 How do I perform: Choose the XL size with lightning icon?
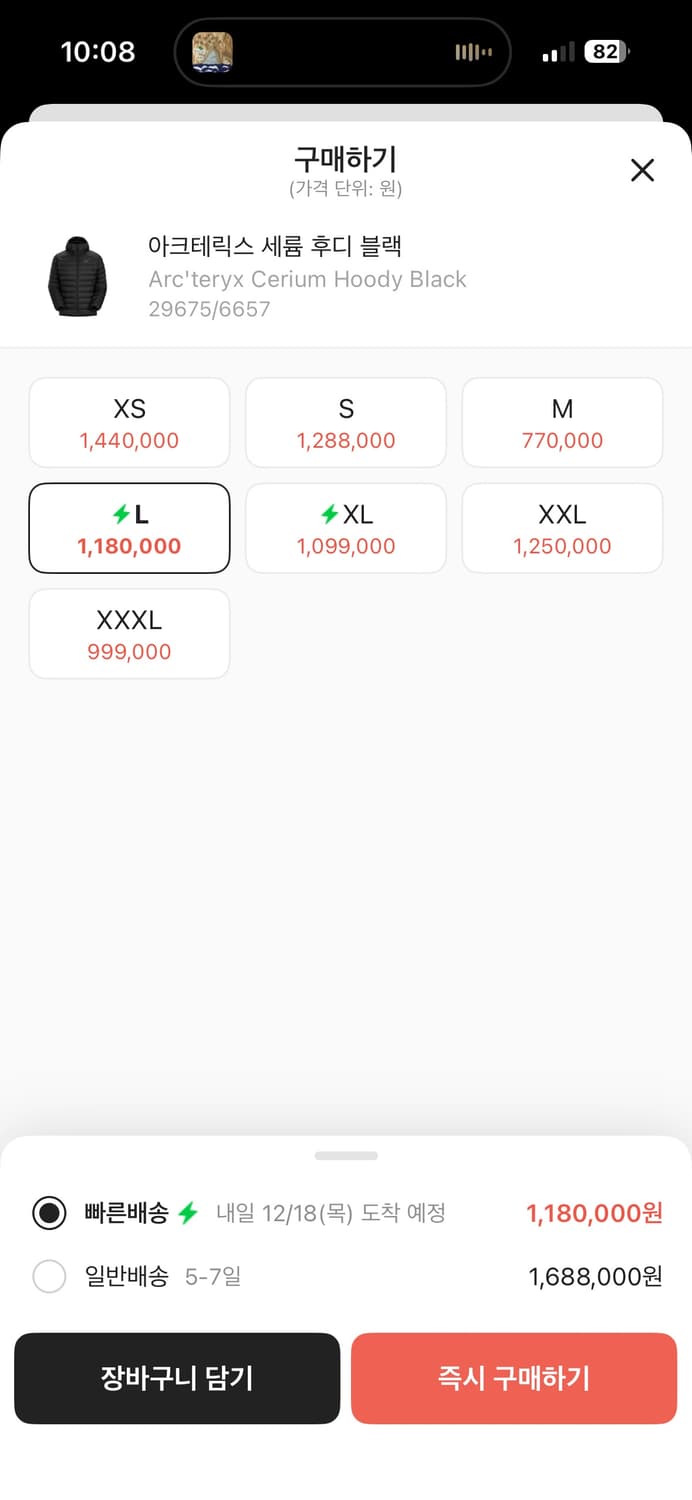(x=346, y=529)
